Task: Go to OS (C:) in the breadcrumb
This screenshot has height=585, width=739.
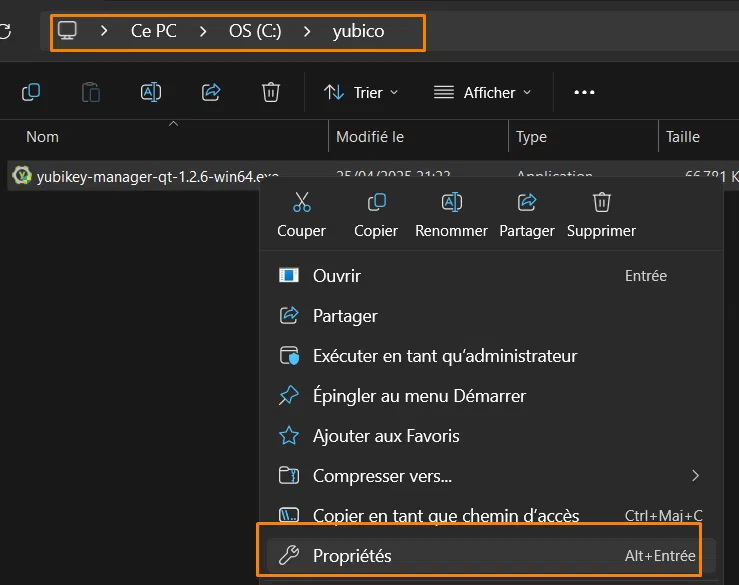Action: pos(255,31)
